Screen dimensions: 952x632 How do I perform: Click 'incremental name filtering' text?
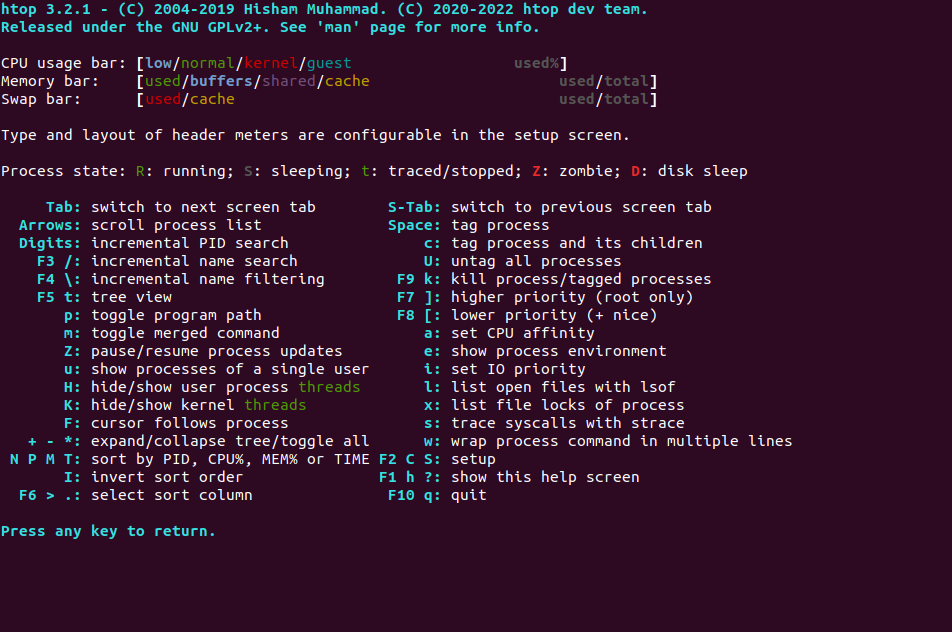208,279
